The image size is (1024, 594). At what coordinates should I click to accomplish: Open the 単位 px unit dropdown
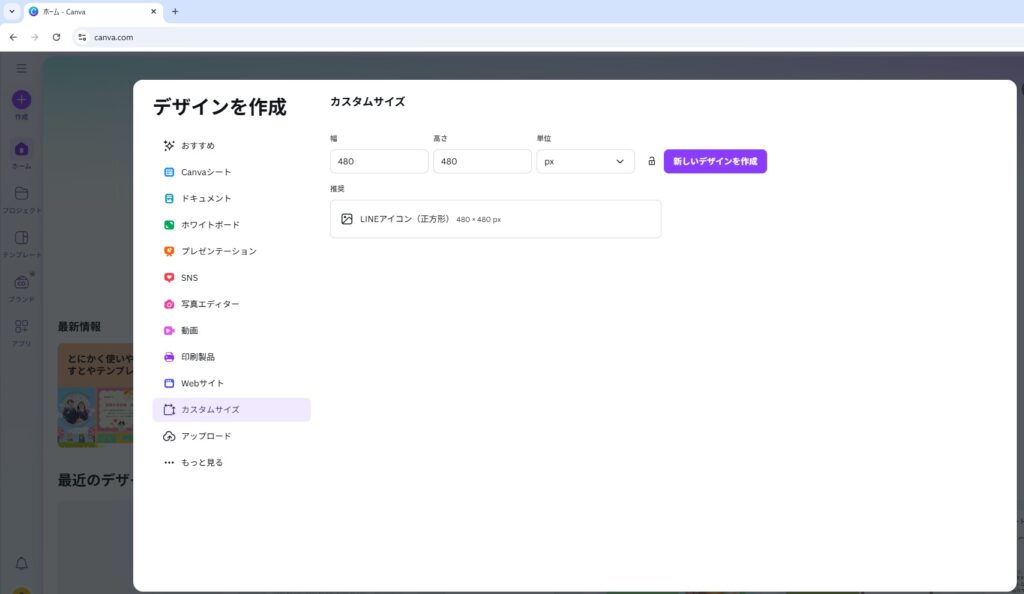pyautogui.click(x=585, y=161)
